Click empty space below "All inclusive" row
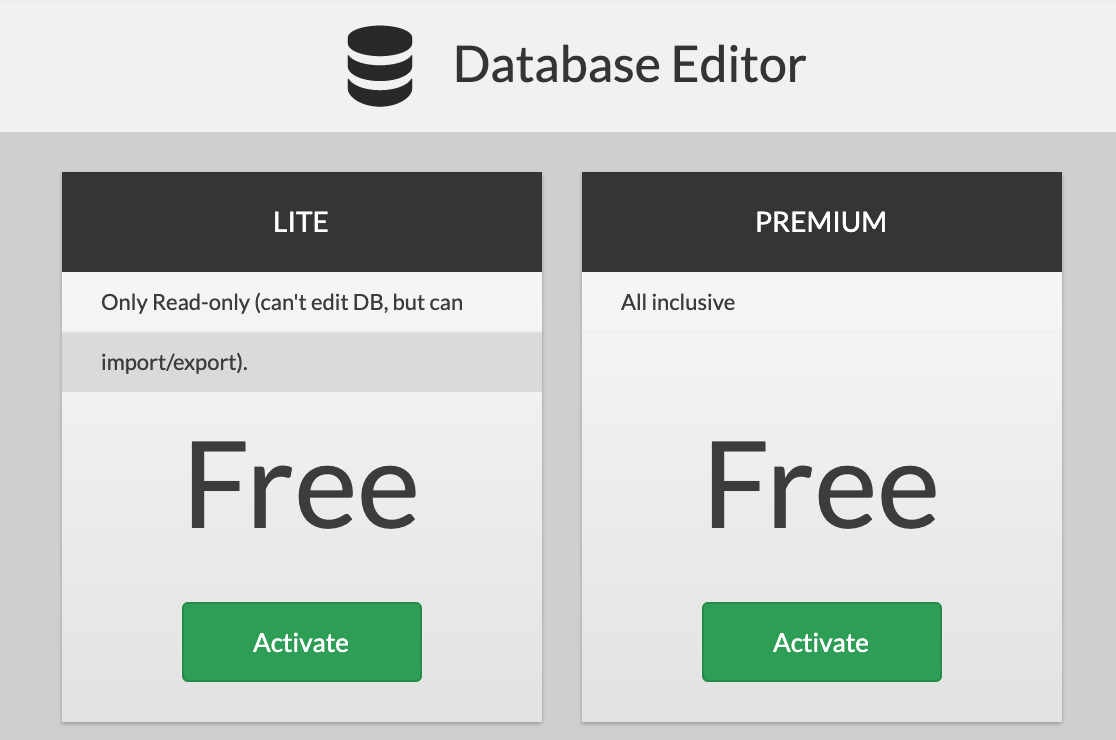Screen dimensions: 1116x740 (x=821, y=372)
